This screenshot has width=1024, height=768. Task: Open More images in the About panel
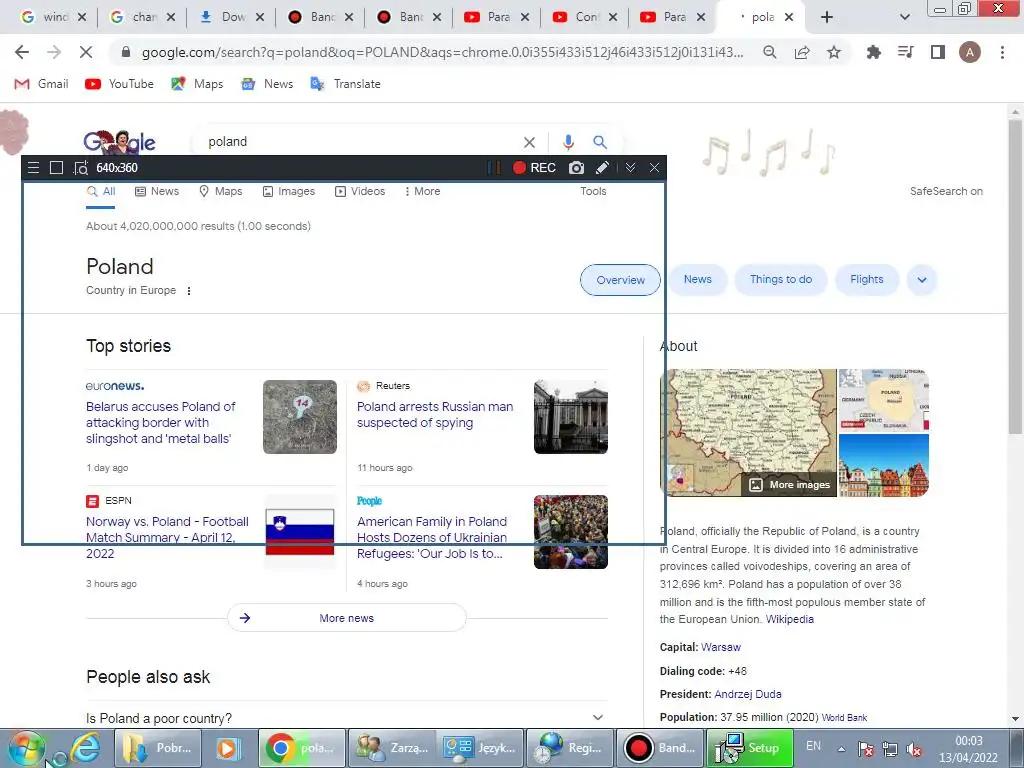pos(790,485)
